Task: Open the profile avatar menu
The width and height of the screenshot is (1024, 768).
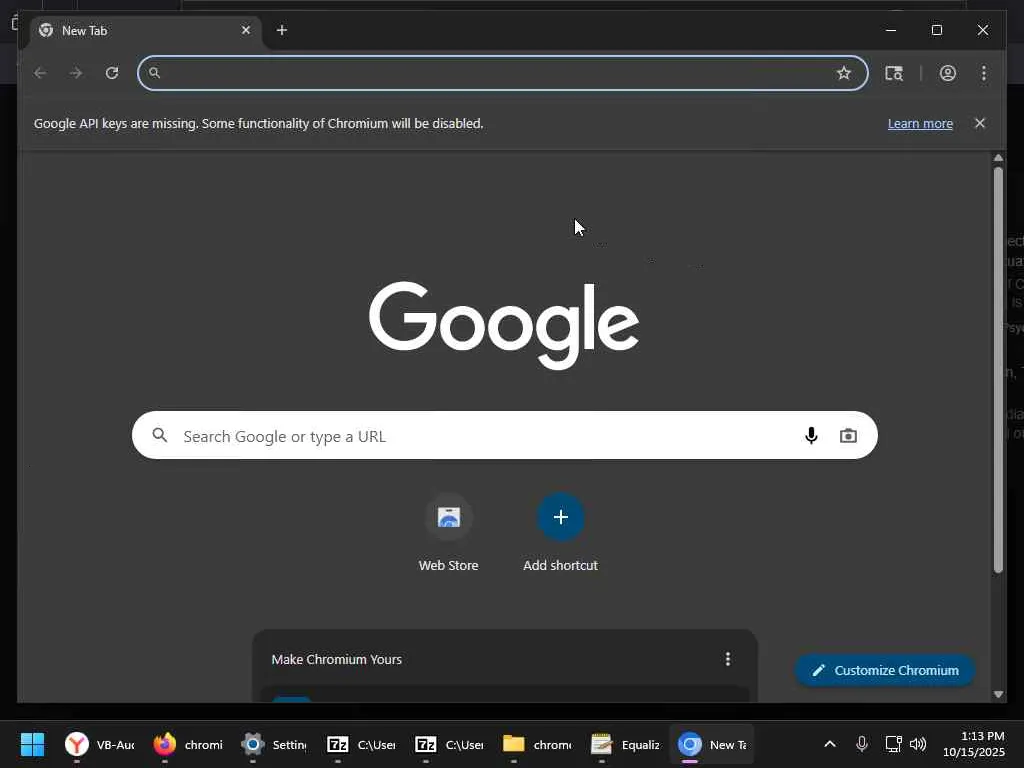Action: [948, 73]
